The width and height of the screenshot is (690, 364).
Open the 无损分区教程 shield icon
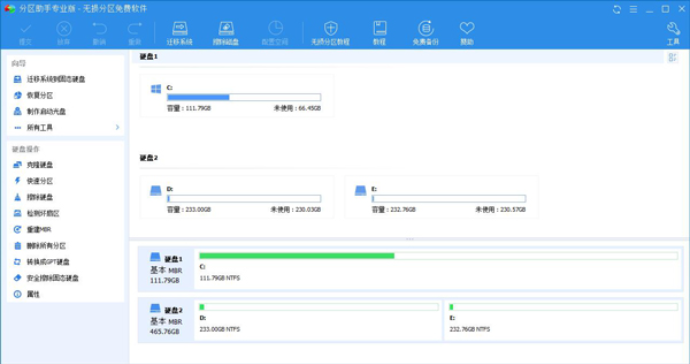point(330,33)
